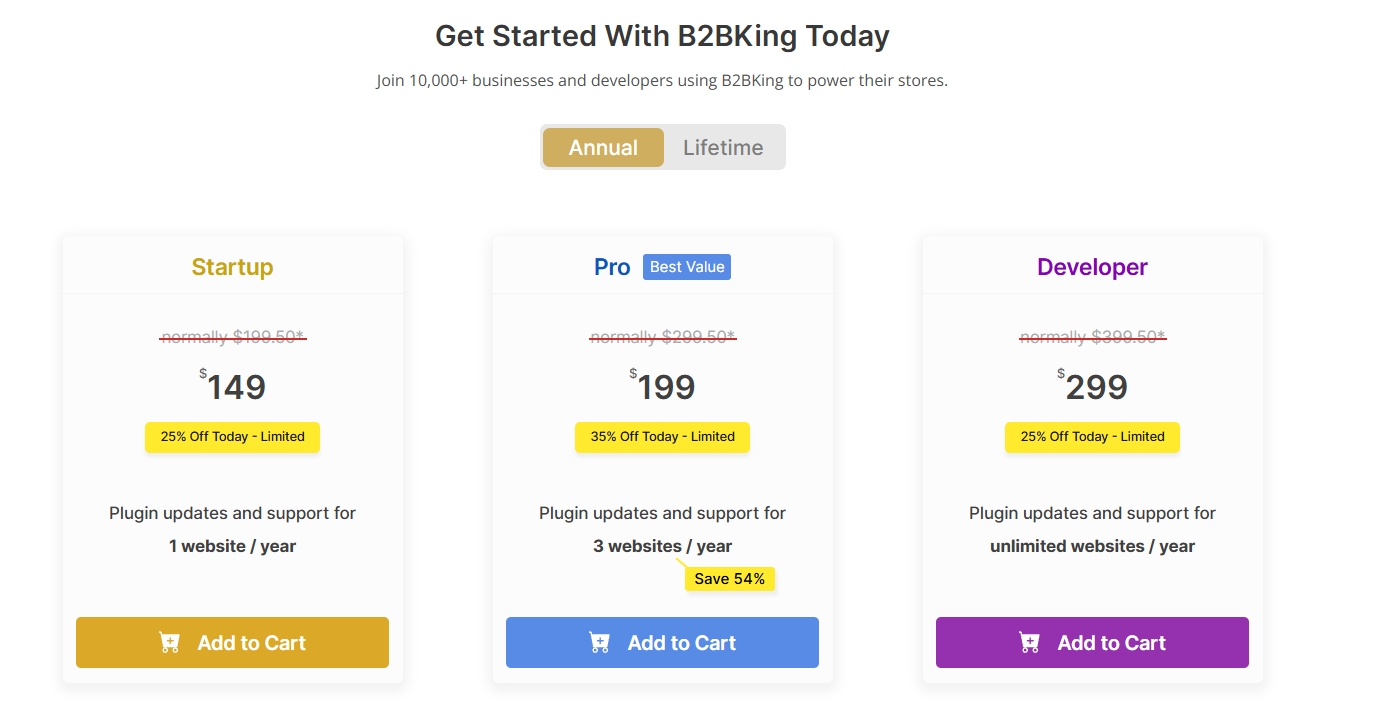Click the cart icon on Startup button
The width and height of the screenshot is (1373, 715).
[x=170, y=643]
